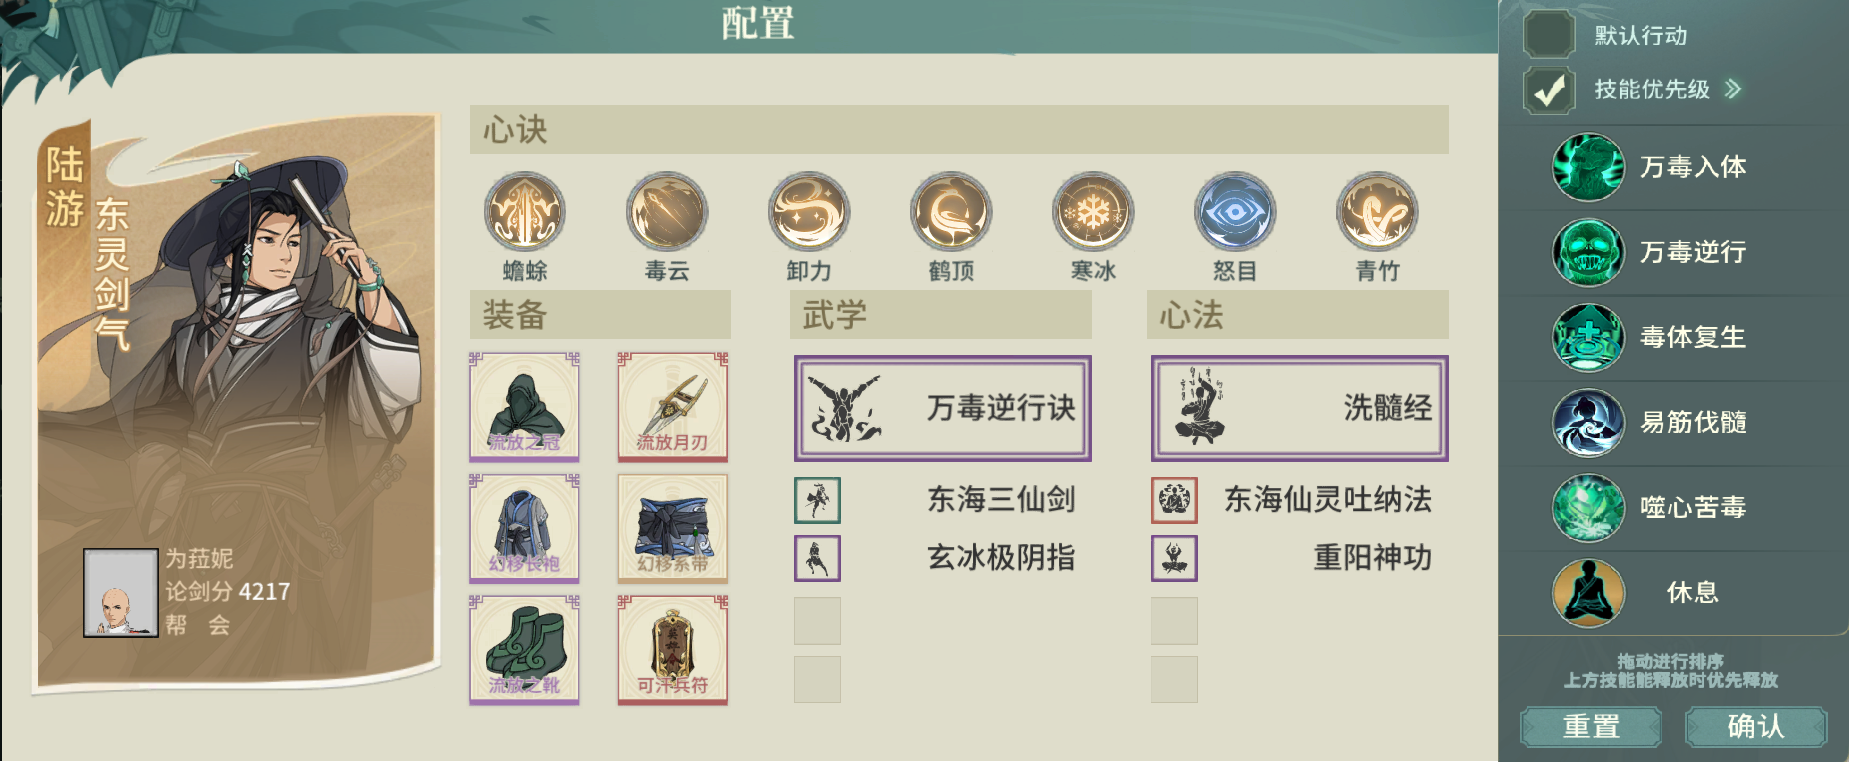
Task: Select the 可汗兵符 talisman equipment
Action: coord(673,650)
